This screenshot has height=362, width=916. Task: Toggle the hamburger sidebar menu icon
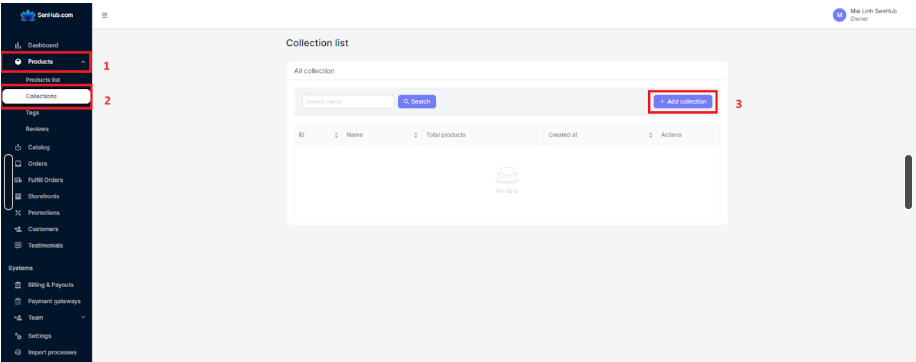pyautogui.click(x=105, y=15)
